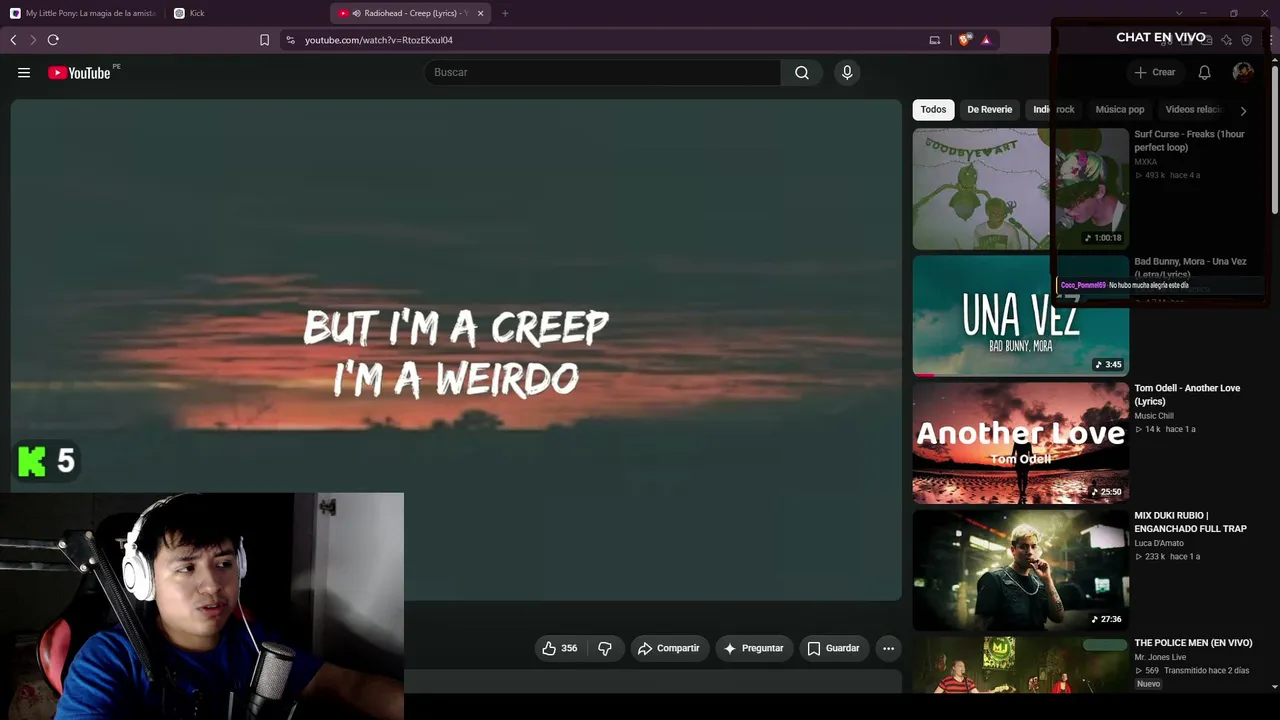Click the Preguntar button
Screen dimensions: 1280x720
[x=754, y=648]
